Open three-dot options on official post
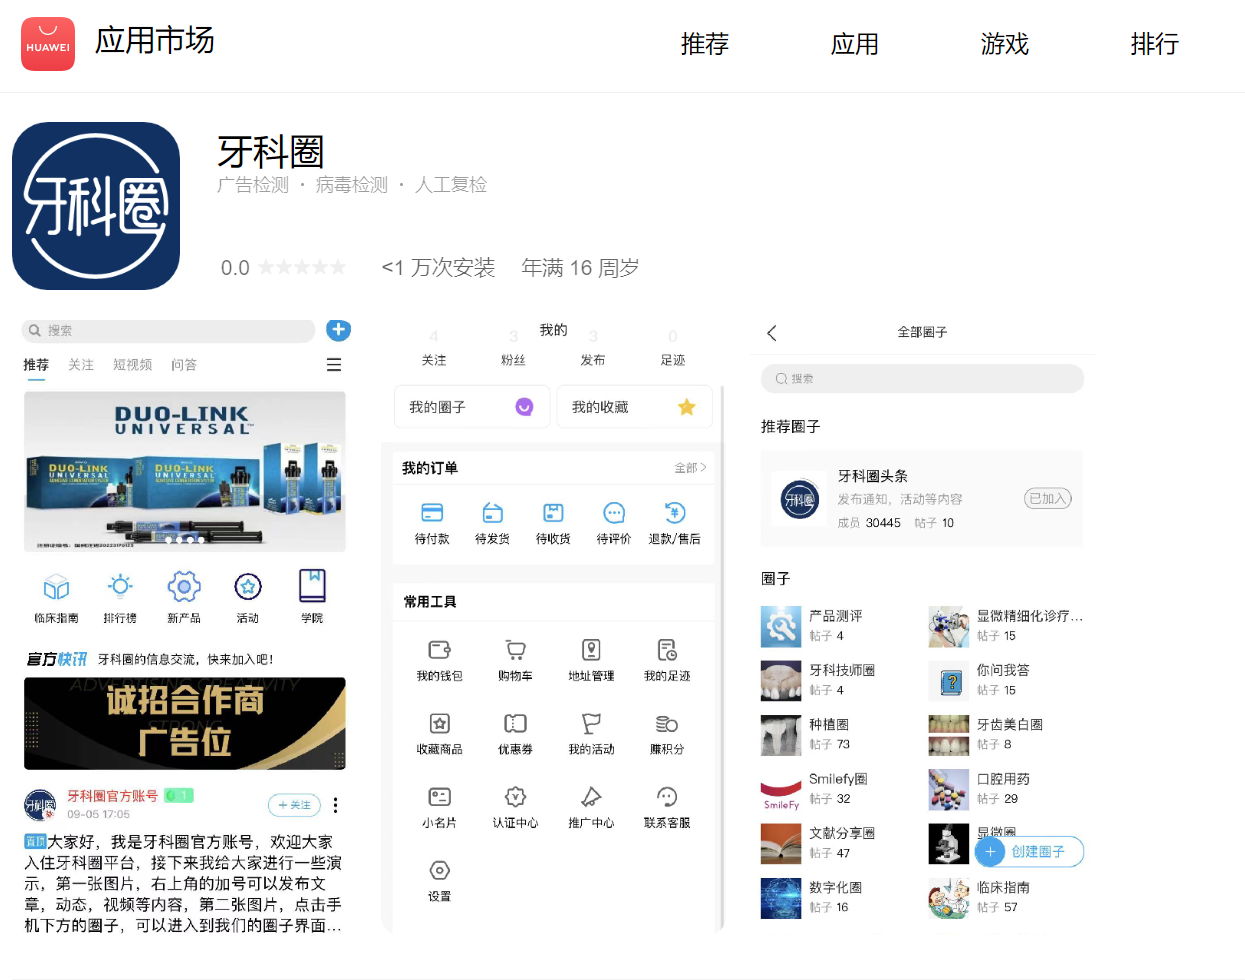This screenshot has height=980, width=1245. [x=335, y=805]
